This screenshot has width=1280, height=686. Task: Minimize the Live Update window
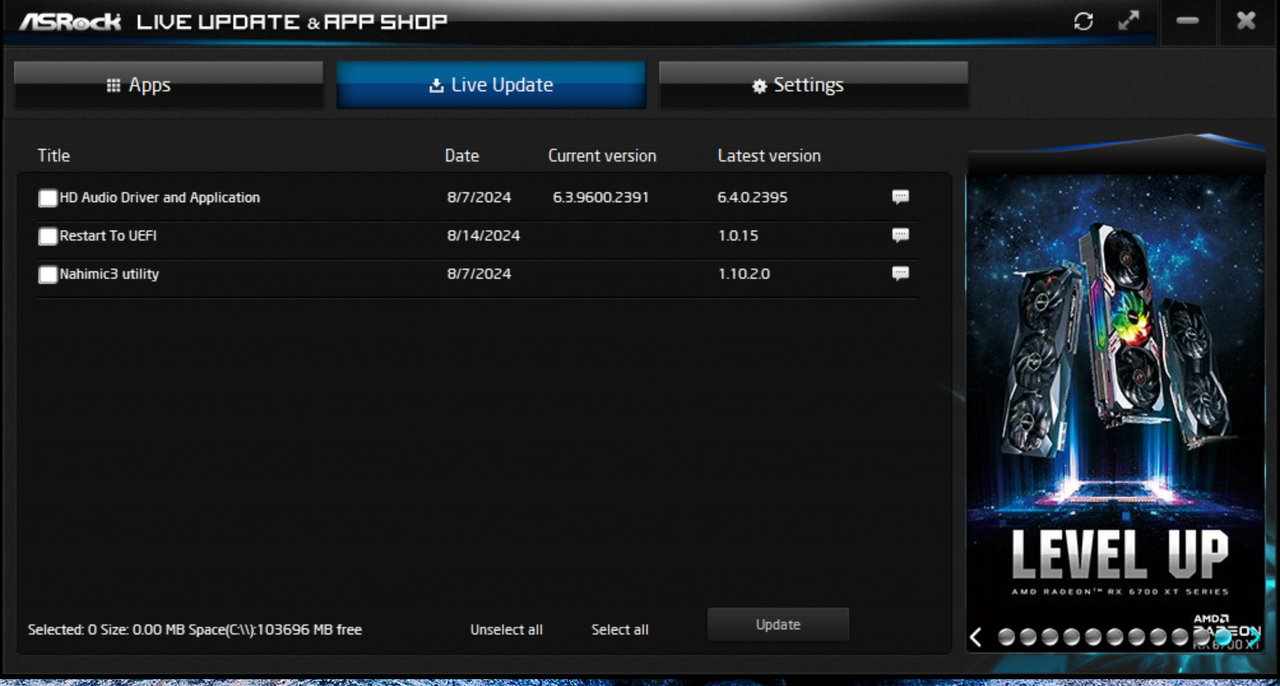click(1188, 21)
